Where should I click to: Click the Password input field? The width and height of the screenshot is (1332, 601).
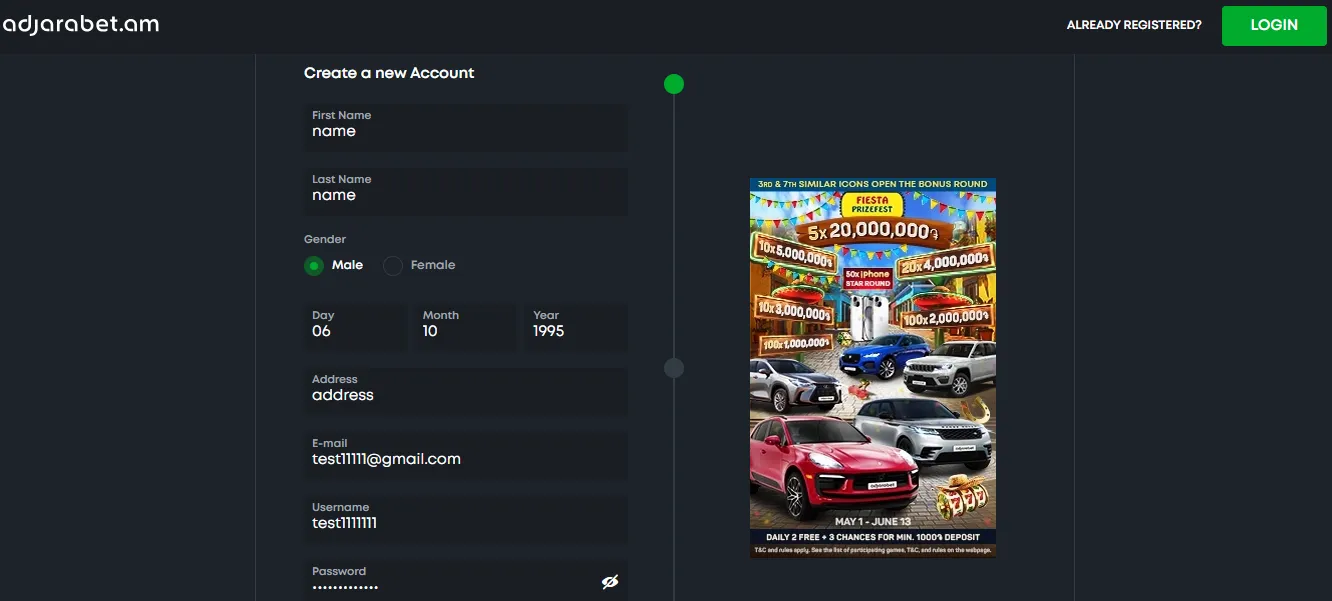466,581
